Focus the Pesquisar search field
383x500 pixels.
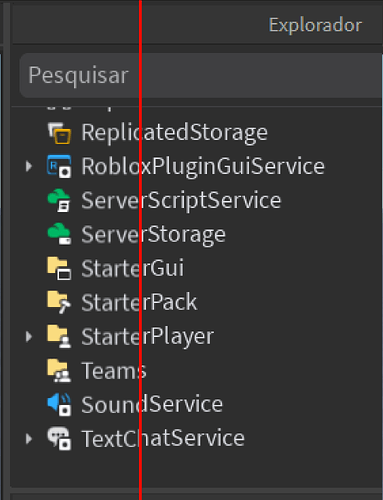coord(201,75)
